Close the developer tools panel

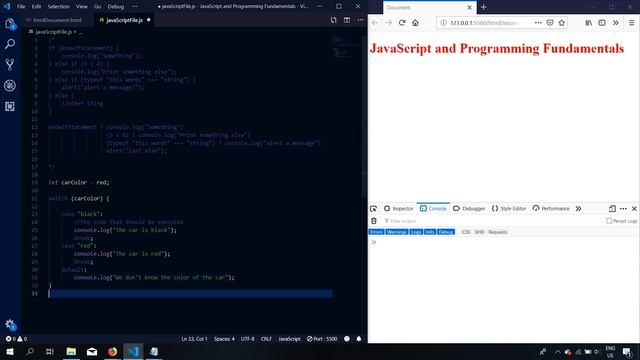pos(634,209)
